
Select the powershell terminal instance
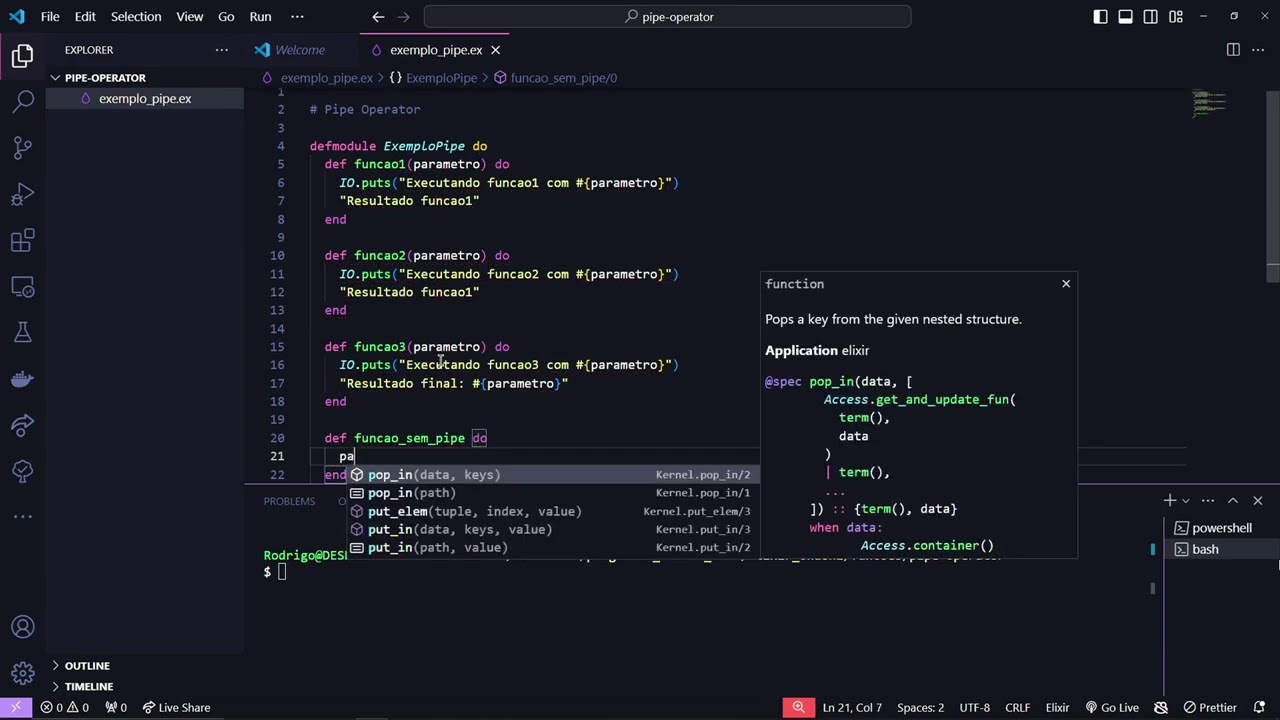pyautogui.click(x=1221, y=528)
